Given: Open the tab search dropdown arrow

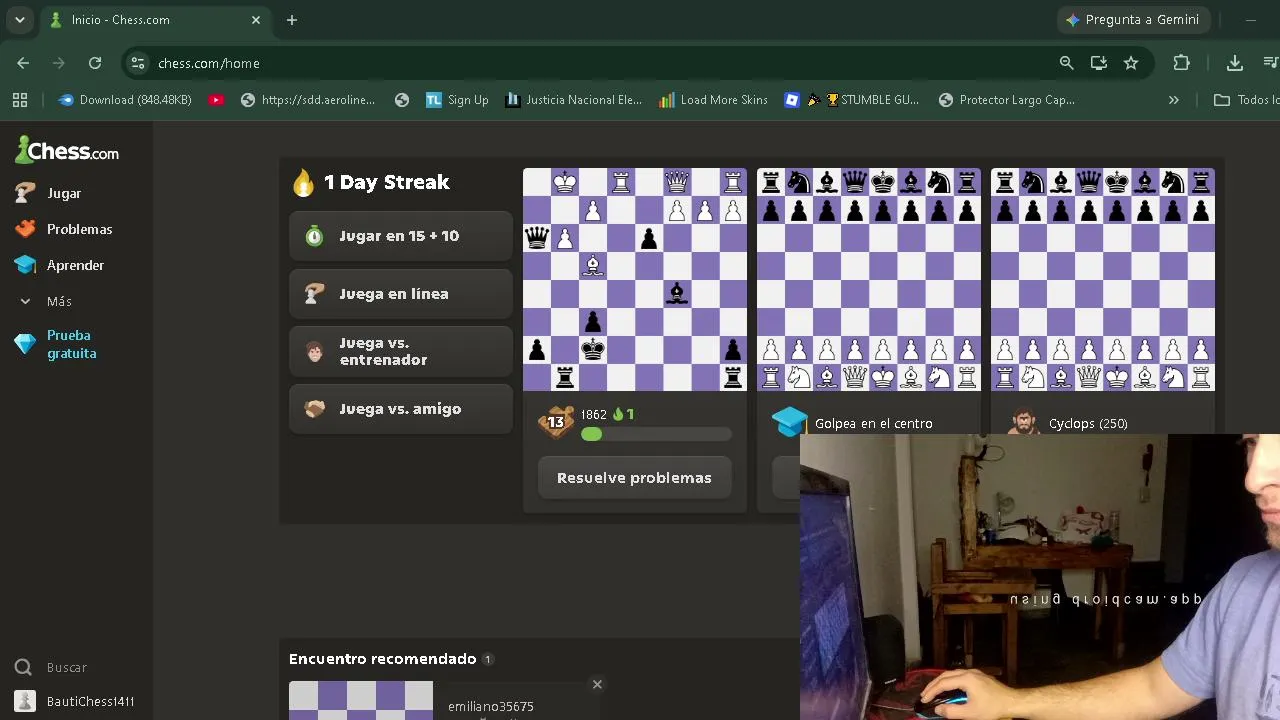Looking at the screenshot, I should pyautogui.click(x=19, y=20).
